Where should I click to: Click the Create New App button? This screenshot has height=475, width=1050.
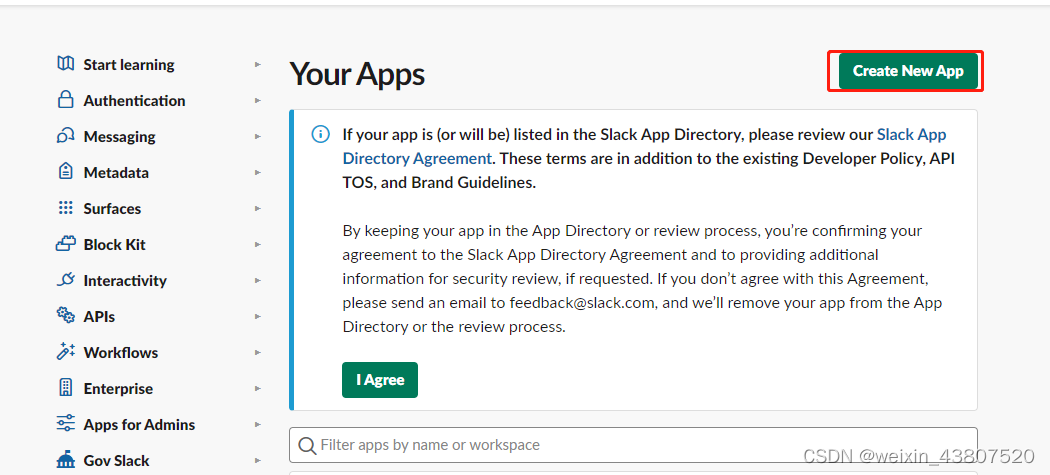point(908,71)
